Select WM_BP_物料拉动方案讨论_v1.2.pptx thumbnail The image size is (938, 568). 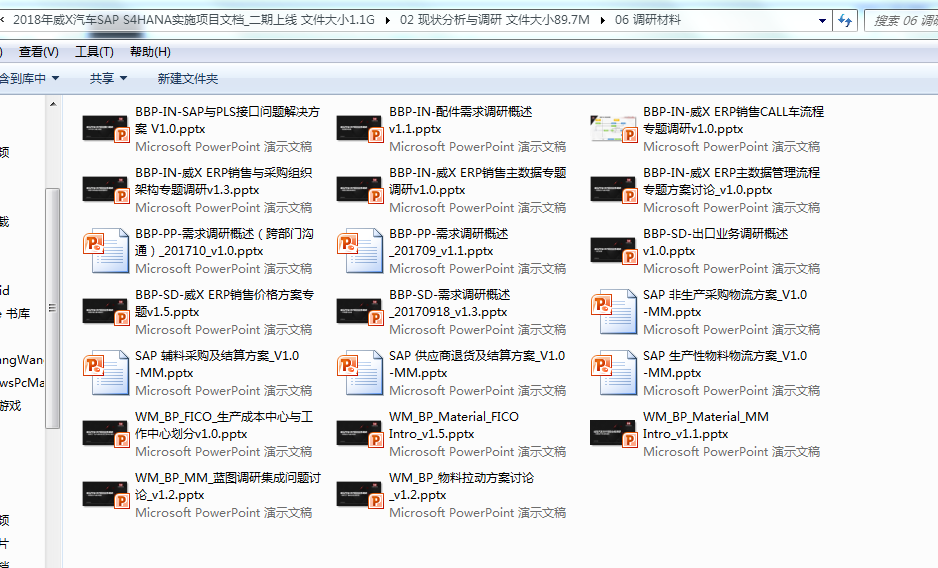coord(360,495)
